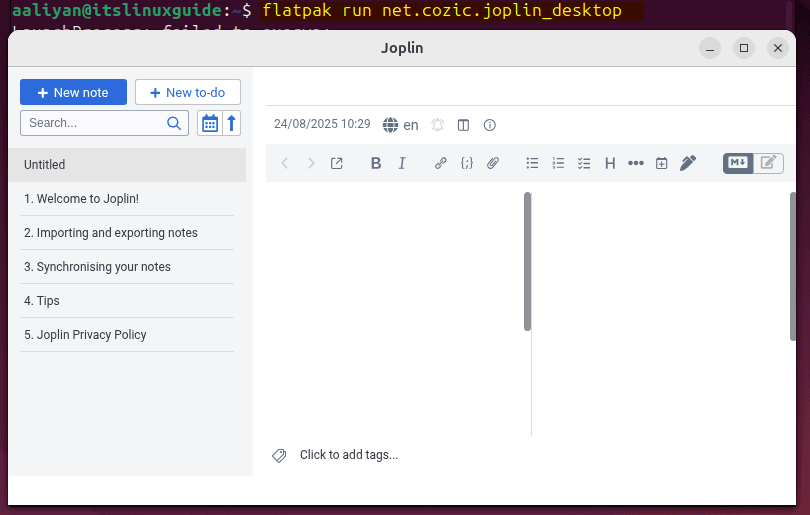Insert a bulleted list

pyautogui.click(x=533, y=164)
